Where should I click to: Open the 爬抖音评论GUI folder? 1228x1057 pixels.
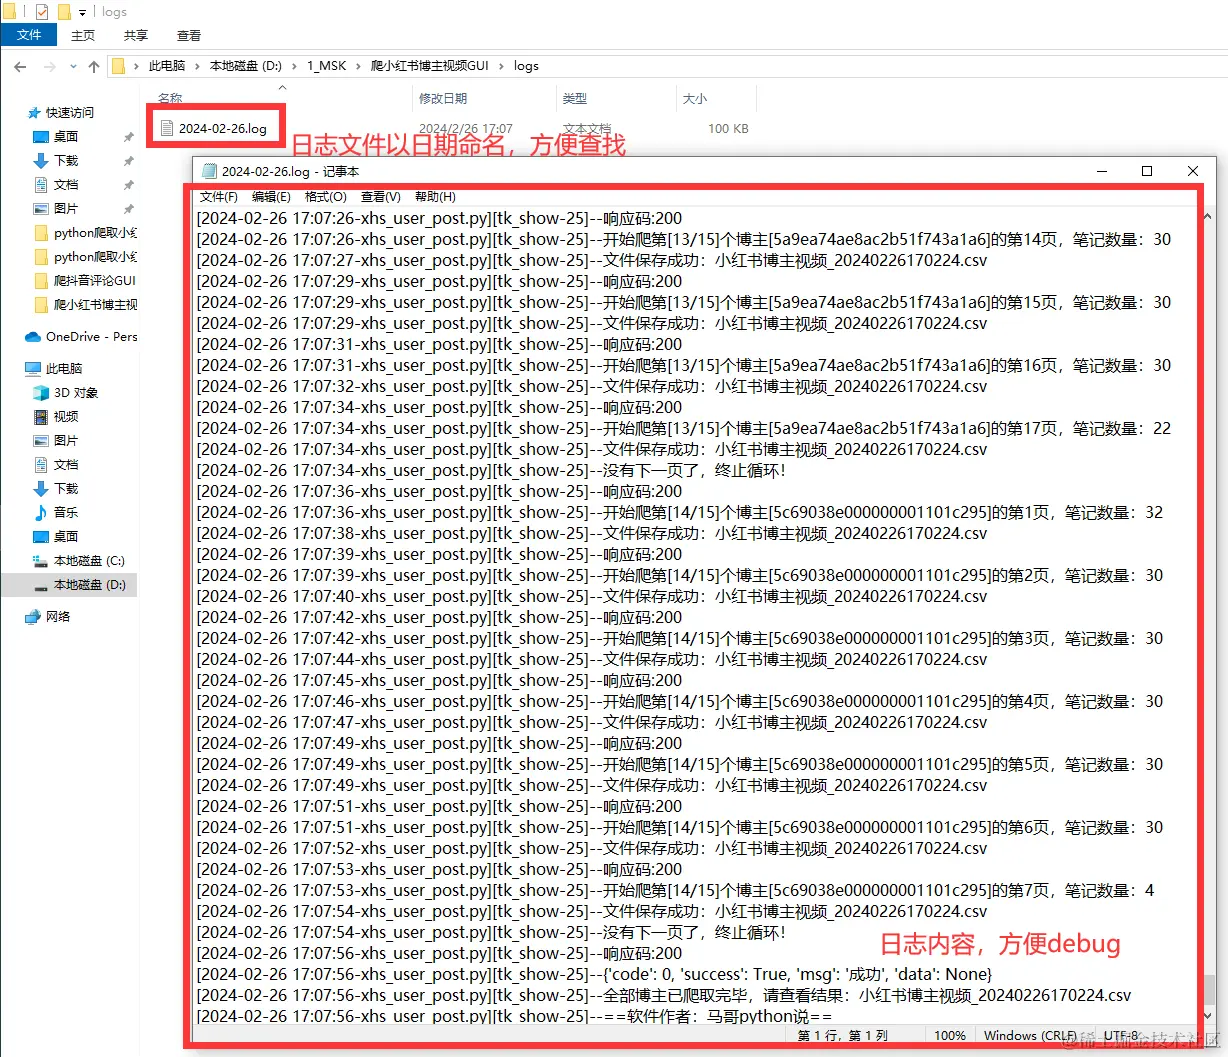(86, 281)
